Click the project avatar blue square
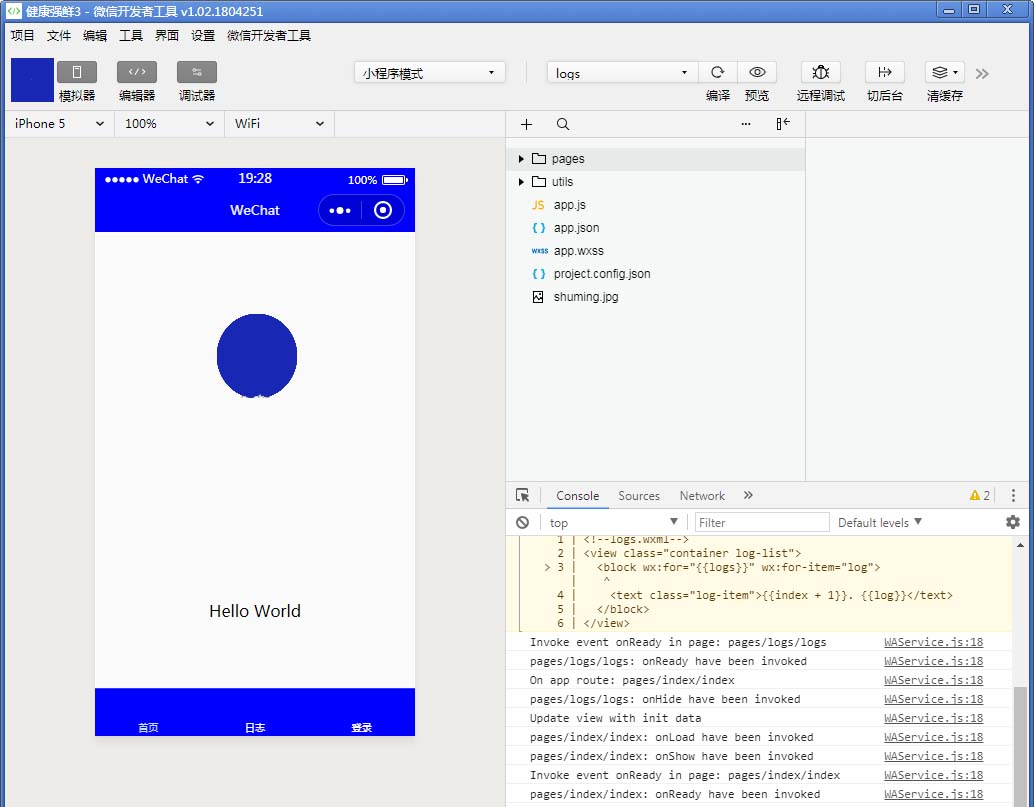The height and width of the screenshot is (807, 1034). [x=32, y=80]
